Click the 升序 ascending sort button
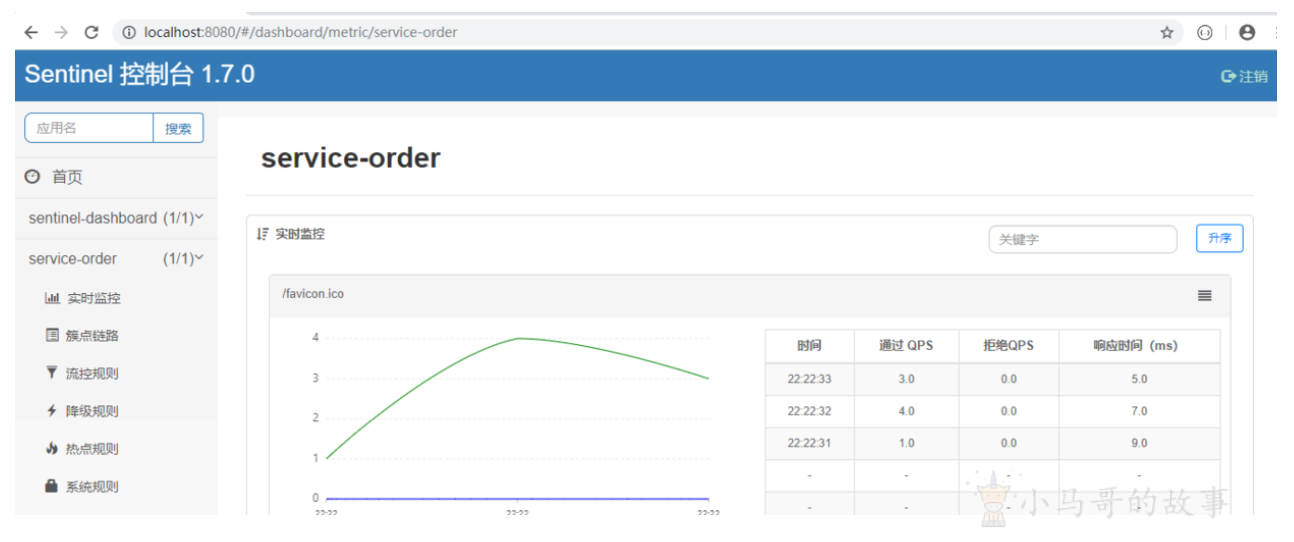Image resolution: width=1294 pixels, height=542 pixels. coord(1219,238)
